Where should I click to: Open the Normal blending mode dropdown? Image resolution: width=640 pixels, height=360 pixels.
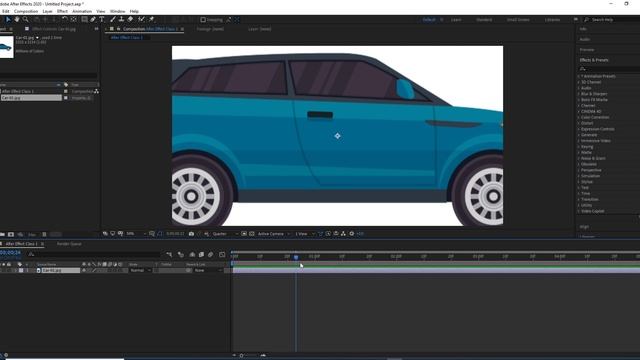(140, 271)
